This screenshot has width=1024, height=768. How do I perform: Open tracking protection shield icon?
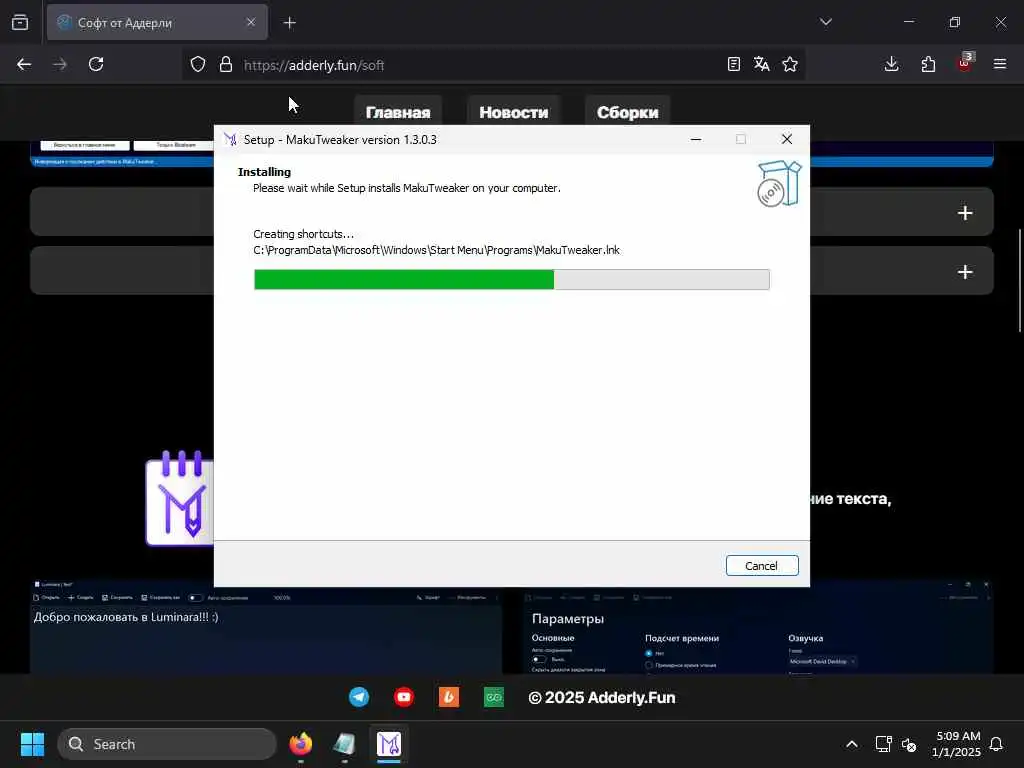pyautogui.click(x=198, y=64)
